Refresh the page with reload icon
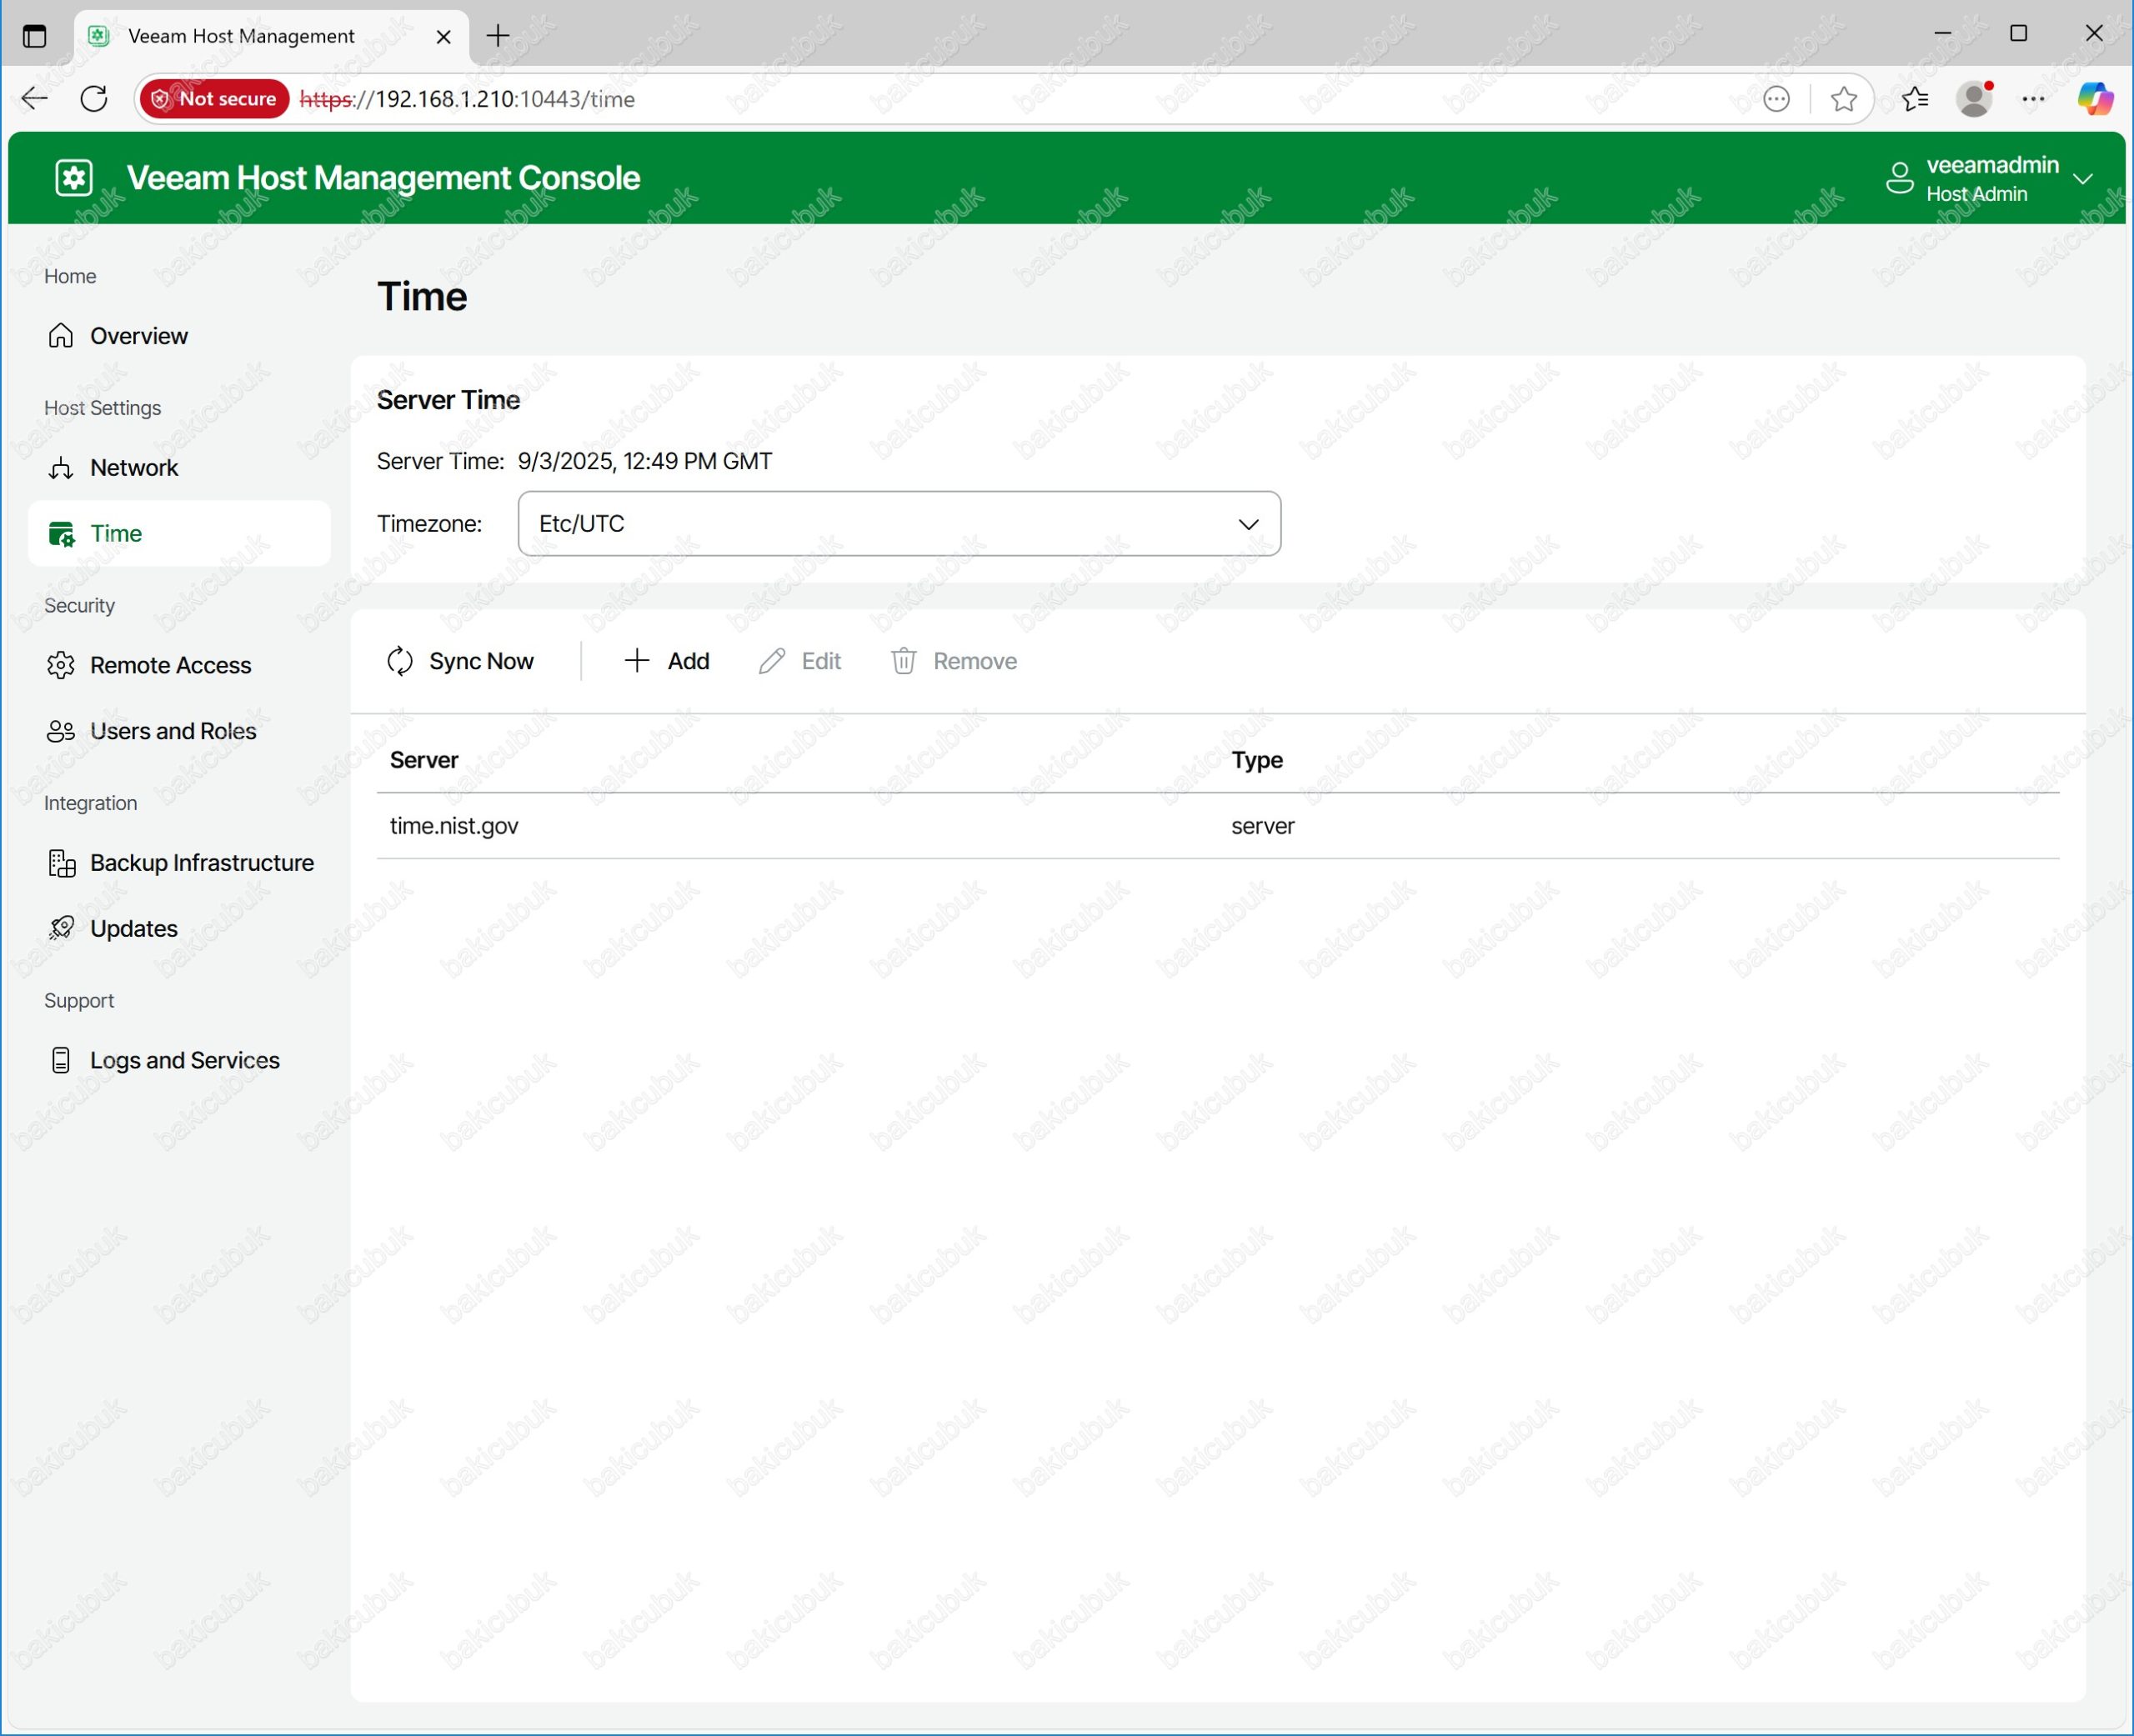The image size is (2134, 1736). (x=94, y=99)
